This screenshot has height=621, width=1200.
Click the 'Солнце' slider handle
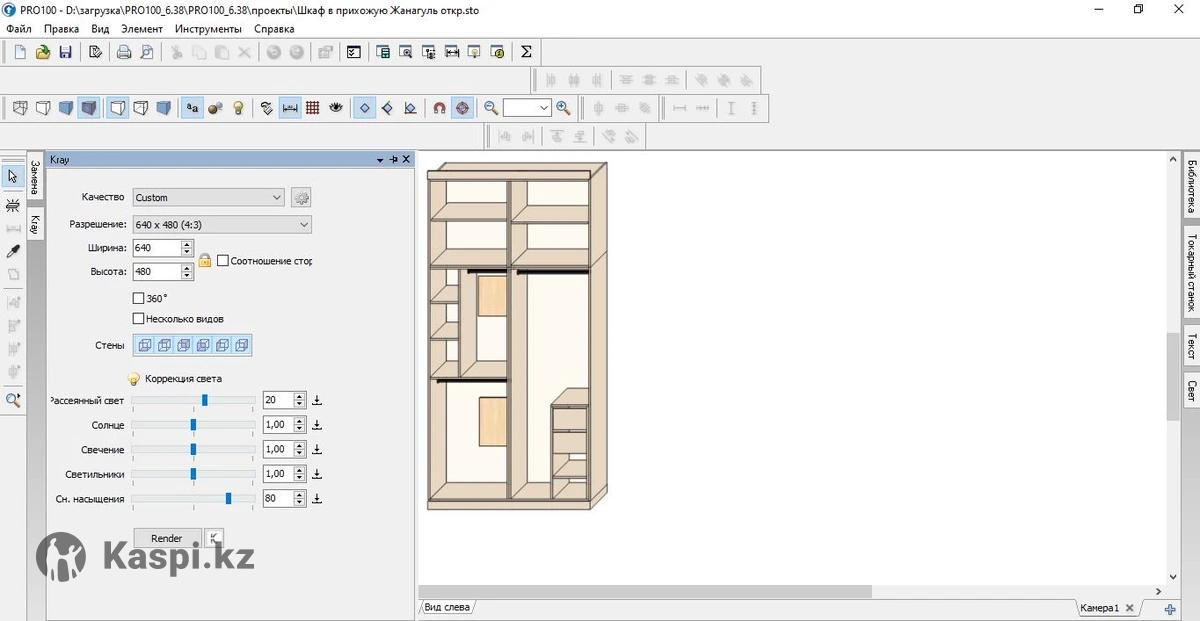(x=193, y=425)
